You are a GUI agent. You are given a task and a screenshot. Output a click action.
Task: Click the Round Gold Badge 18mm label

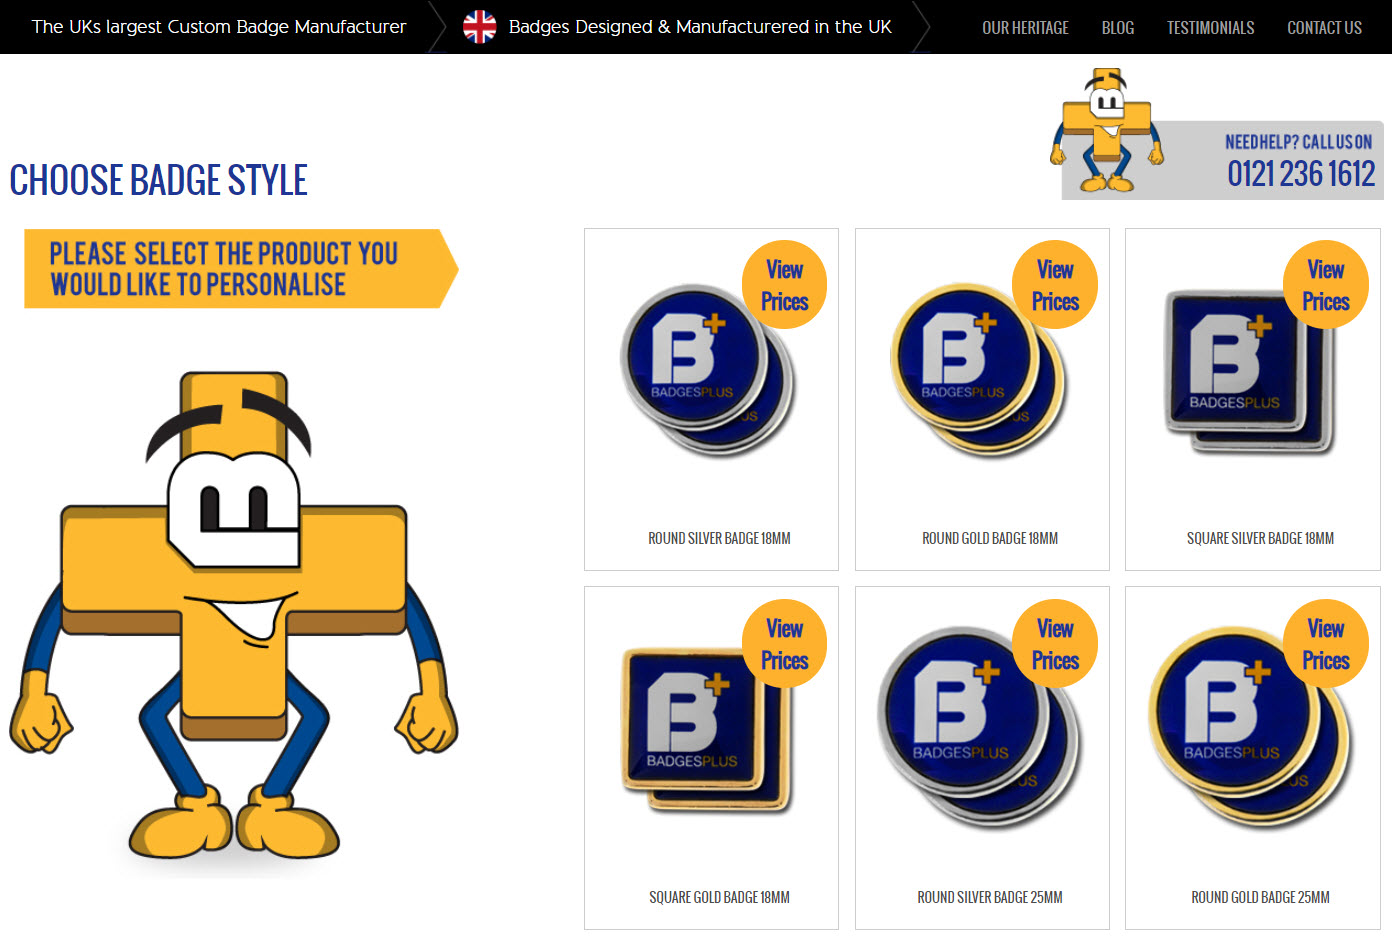point(990,538)
